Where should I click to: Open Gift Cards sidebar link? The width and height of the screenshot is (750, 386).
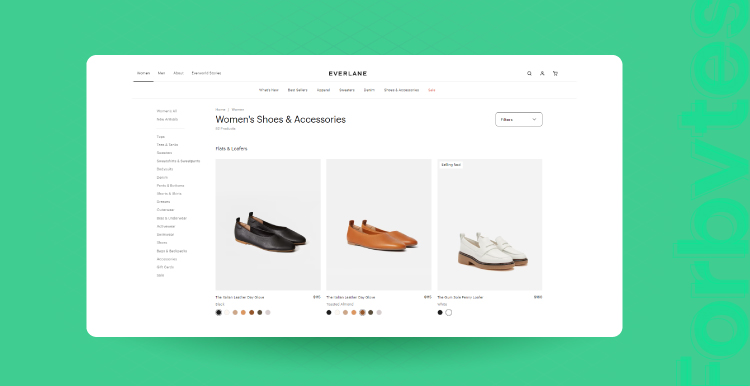pos(165,267)
